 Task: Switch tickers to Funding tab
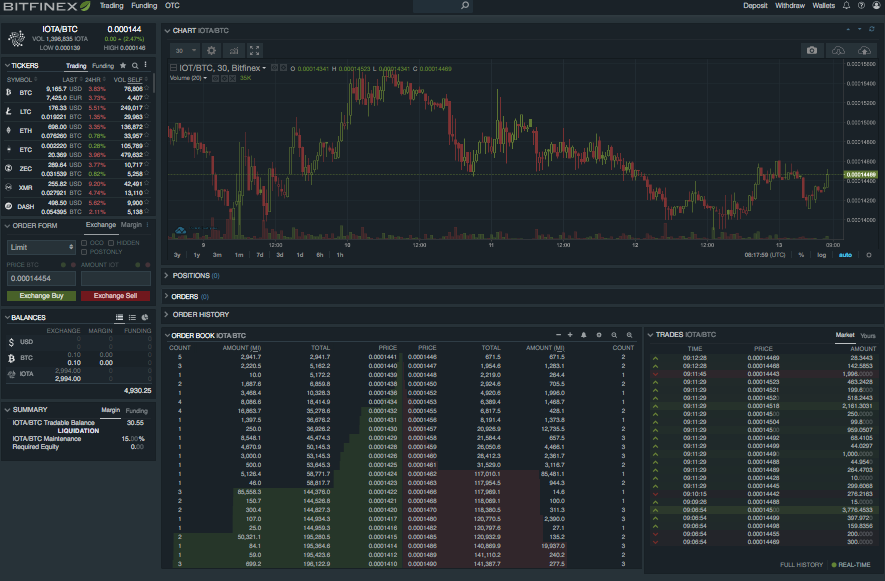[103, 65]
